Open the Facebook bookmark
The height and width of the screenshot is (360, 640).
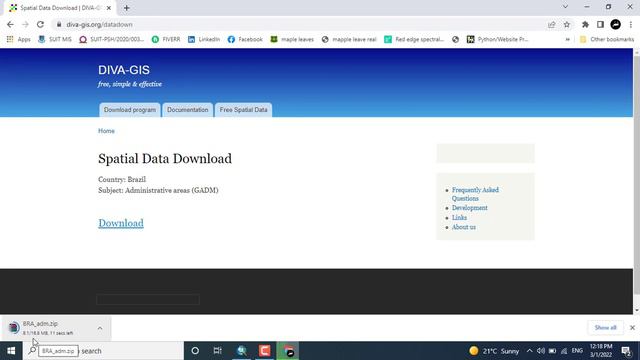click(x=245, y=39)
